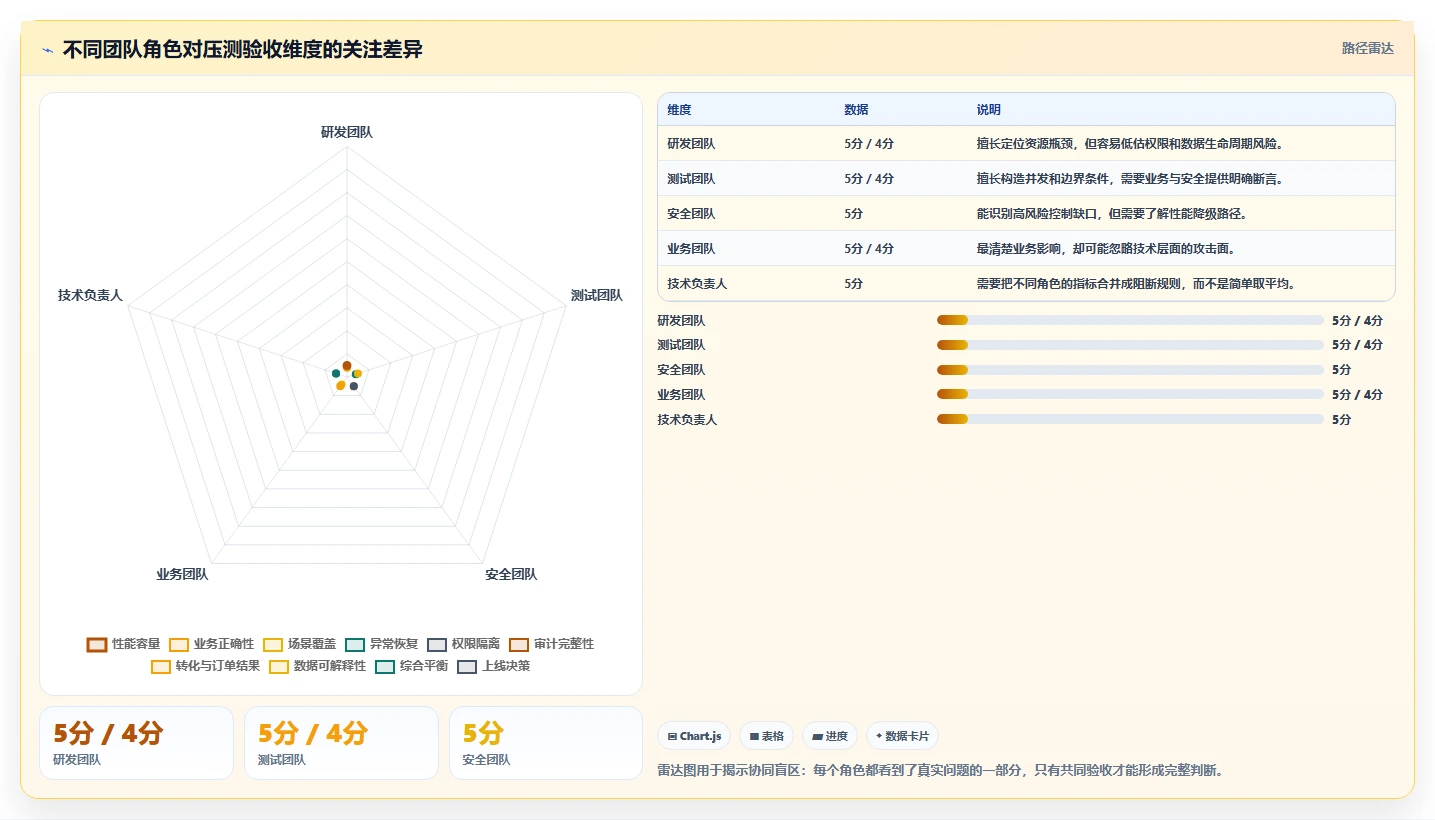Click 业务团队 progress bar
The width and height of the screenshot is (1435, 820).
point(1130,395)
